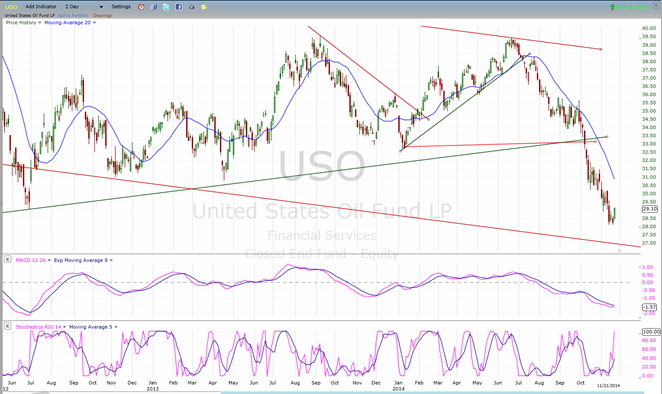Click the purple book icon in toolbar
The width and height of the screenshot is (662, 394).
[154, 7]
